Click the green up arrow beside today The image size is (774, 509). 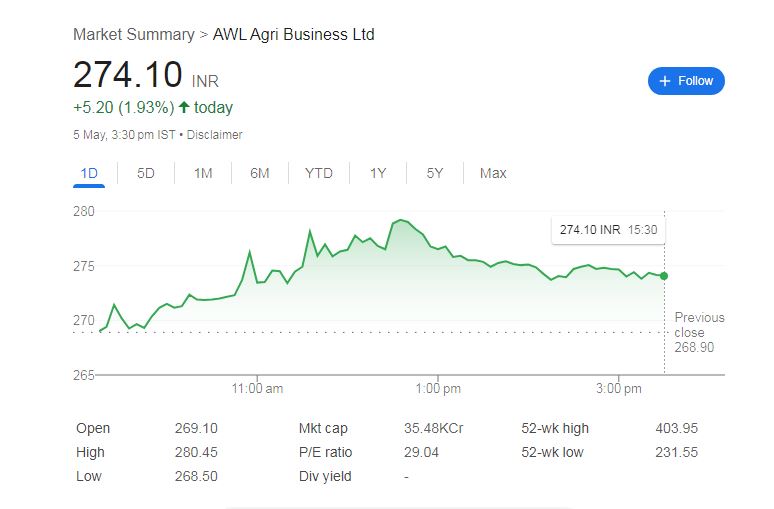pyautogui.click(x=184, y=107)
